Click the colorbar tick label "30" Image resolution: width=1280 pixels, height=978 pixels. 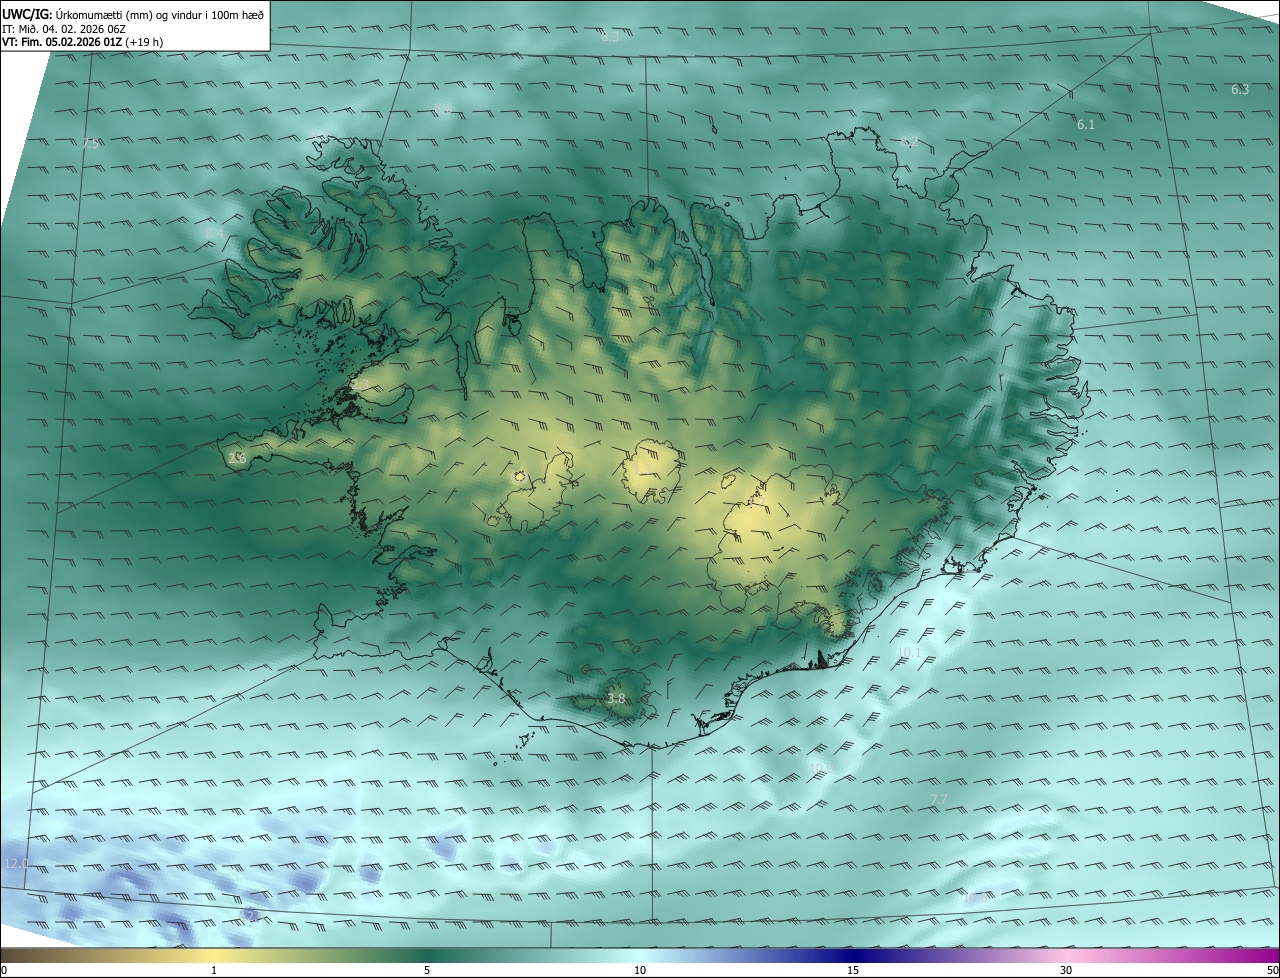click(x=1066, y=971)
